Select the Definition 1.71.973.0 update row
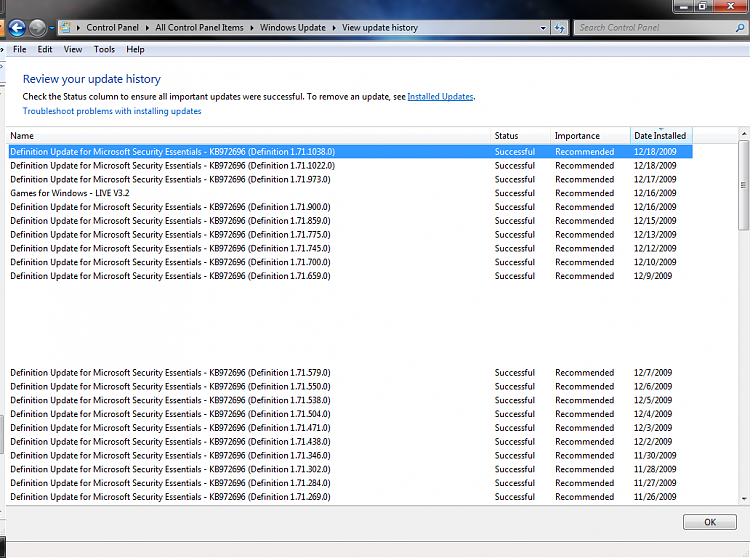 point(351,179)
